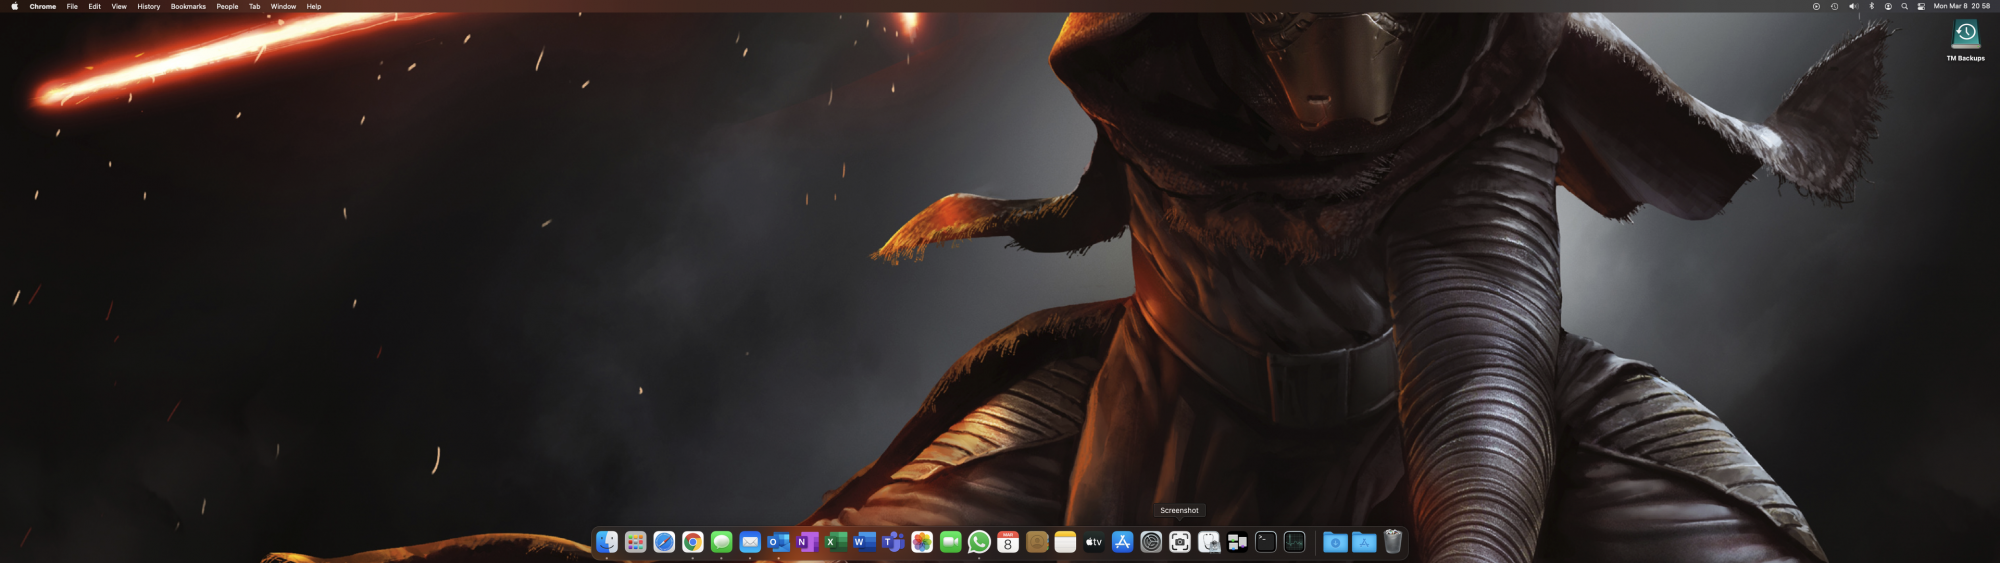Open WhatsApp from the dock
The width and height of the screenshot is (2000, 563).
[979, 542]
